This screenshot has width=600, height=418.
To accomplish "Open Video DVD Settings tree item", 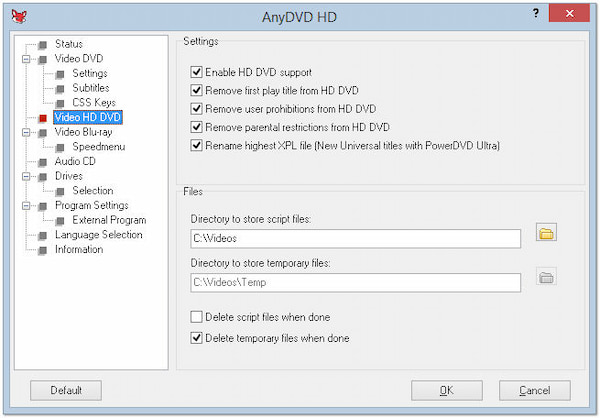I will [90, 73].
